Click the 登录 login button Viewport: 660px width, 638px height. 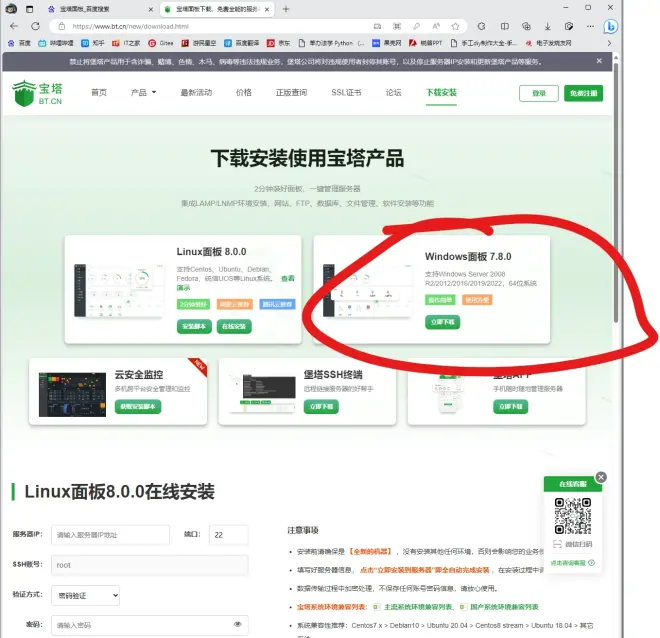coord(539,93)
